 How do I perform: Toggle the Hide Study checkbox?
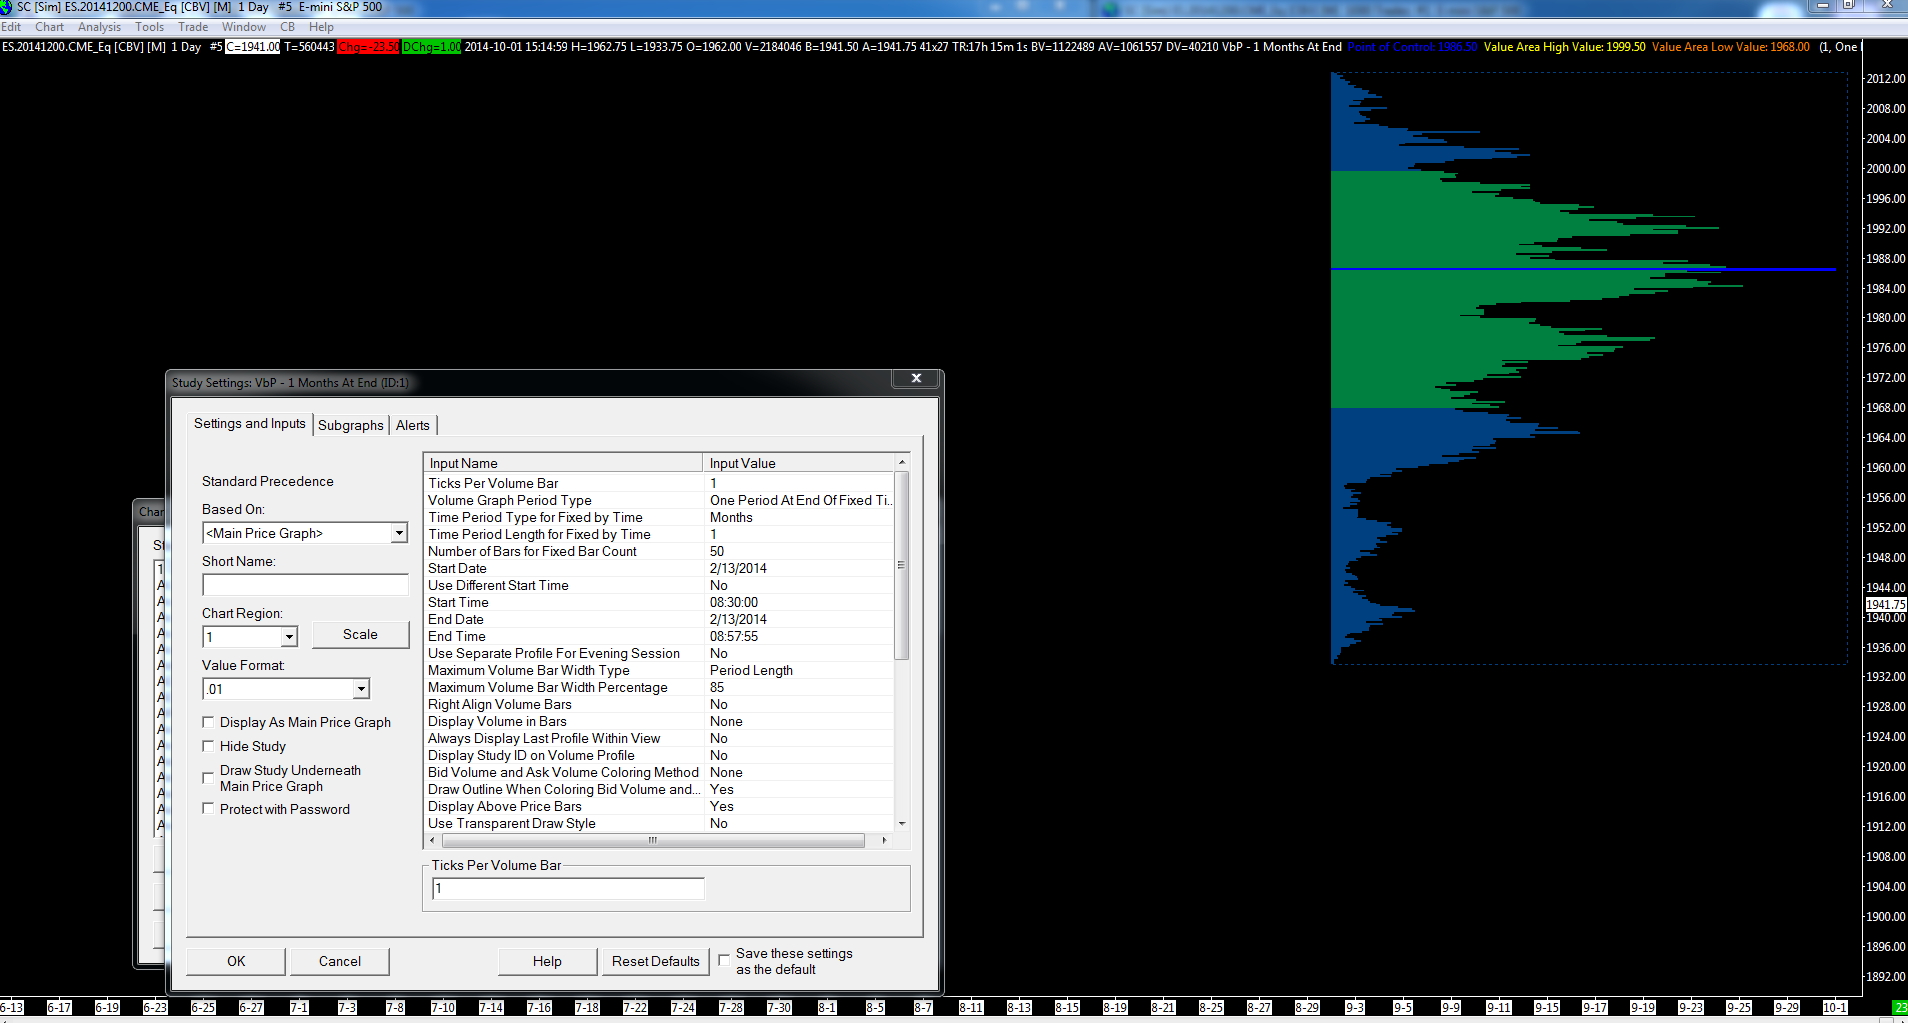(208, 746)
